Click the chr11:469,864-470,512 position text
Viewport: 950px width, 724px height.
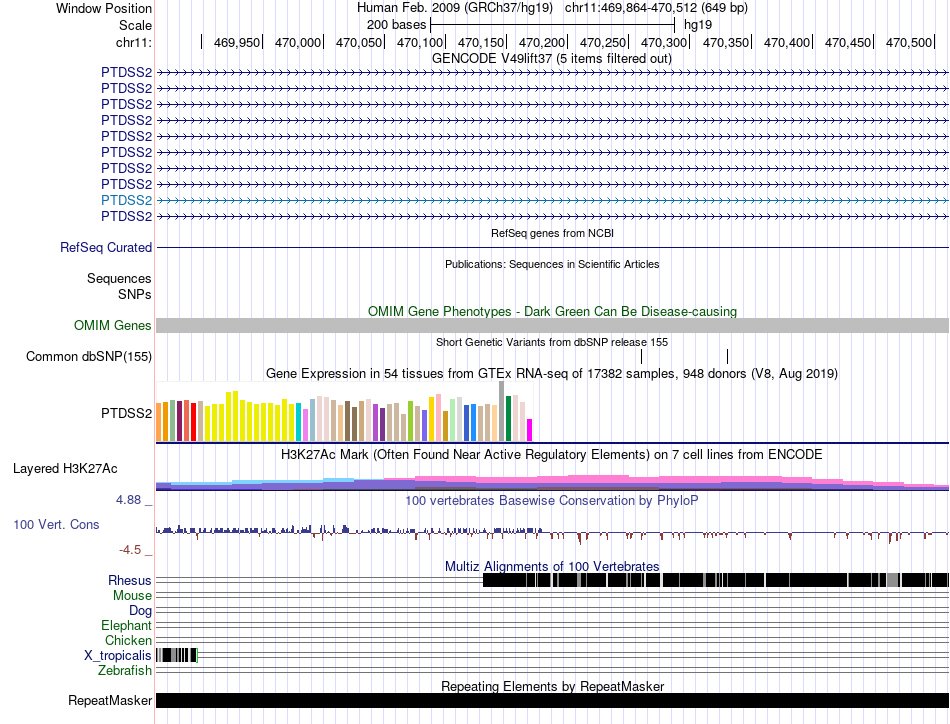656,8
